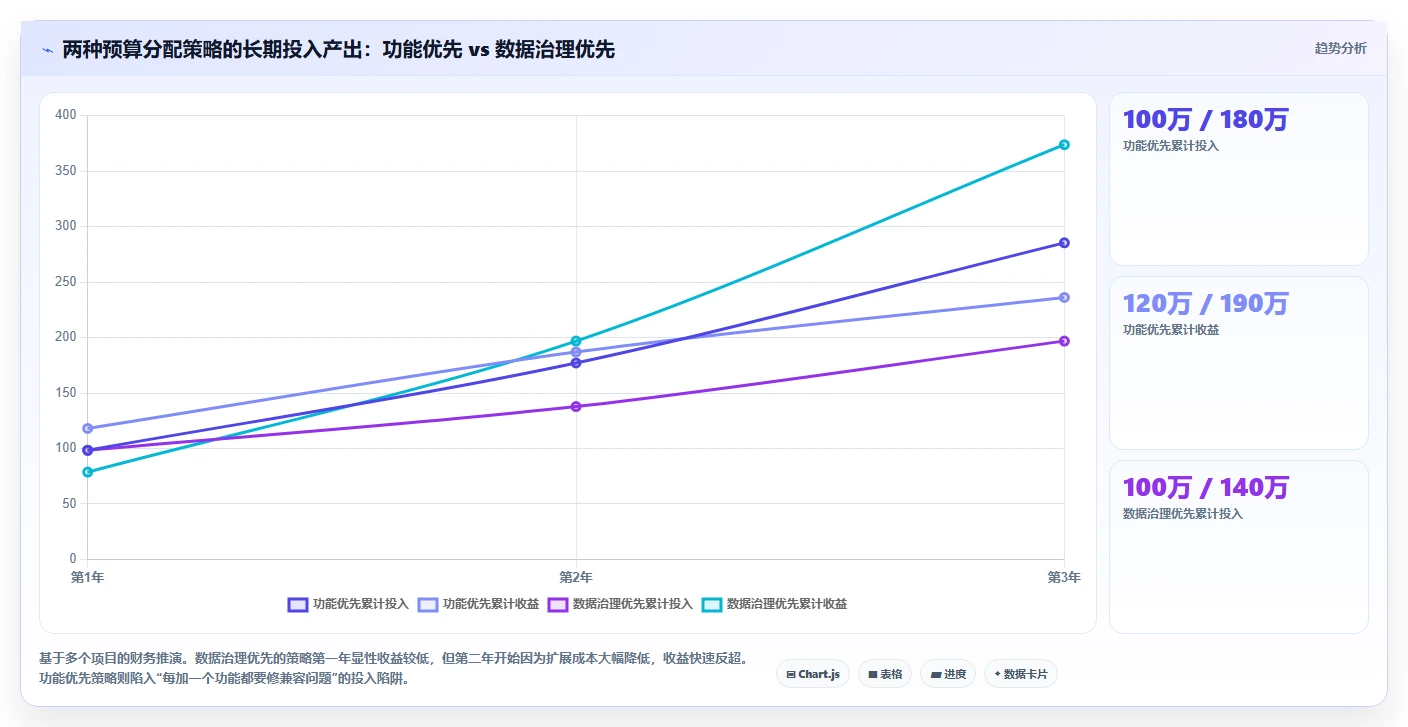Select 功能优先累计收益 data point at 第1年
This screenshot has width=1408, height=727.
click(x=88, y=428)
